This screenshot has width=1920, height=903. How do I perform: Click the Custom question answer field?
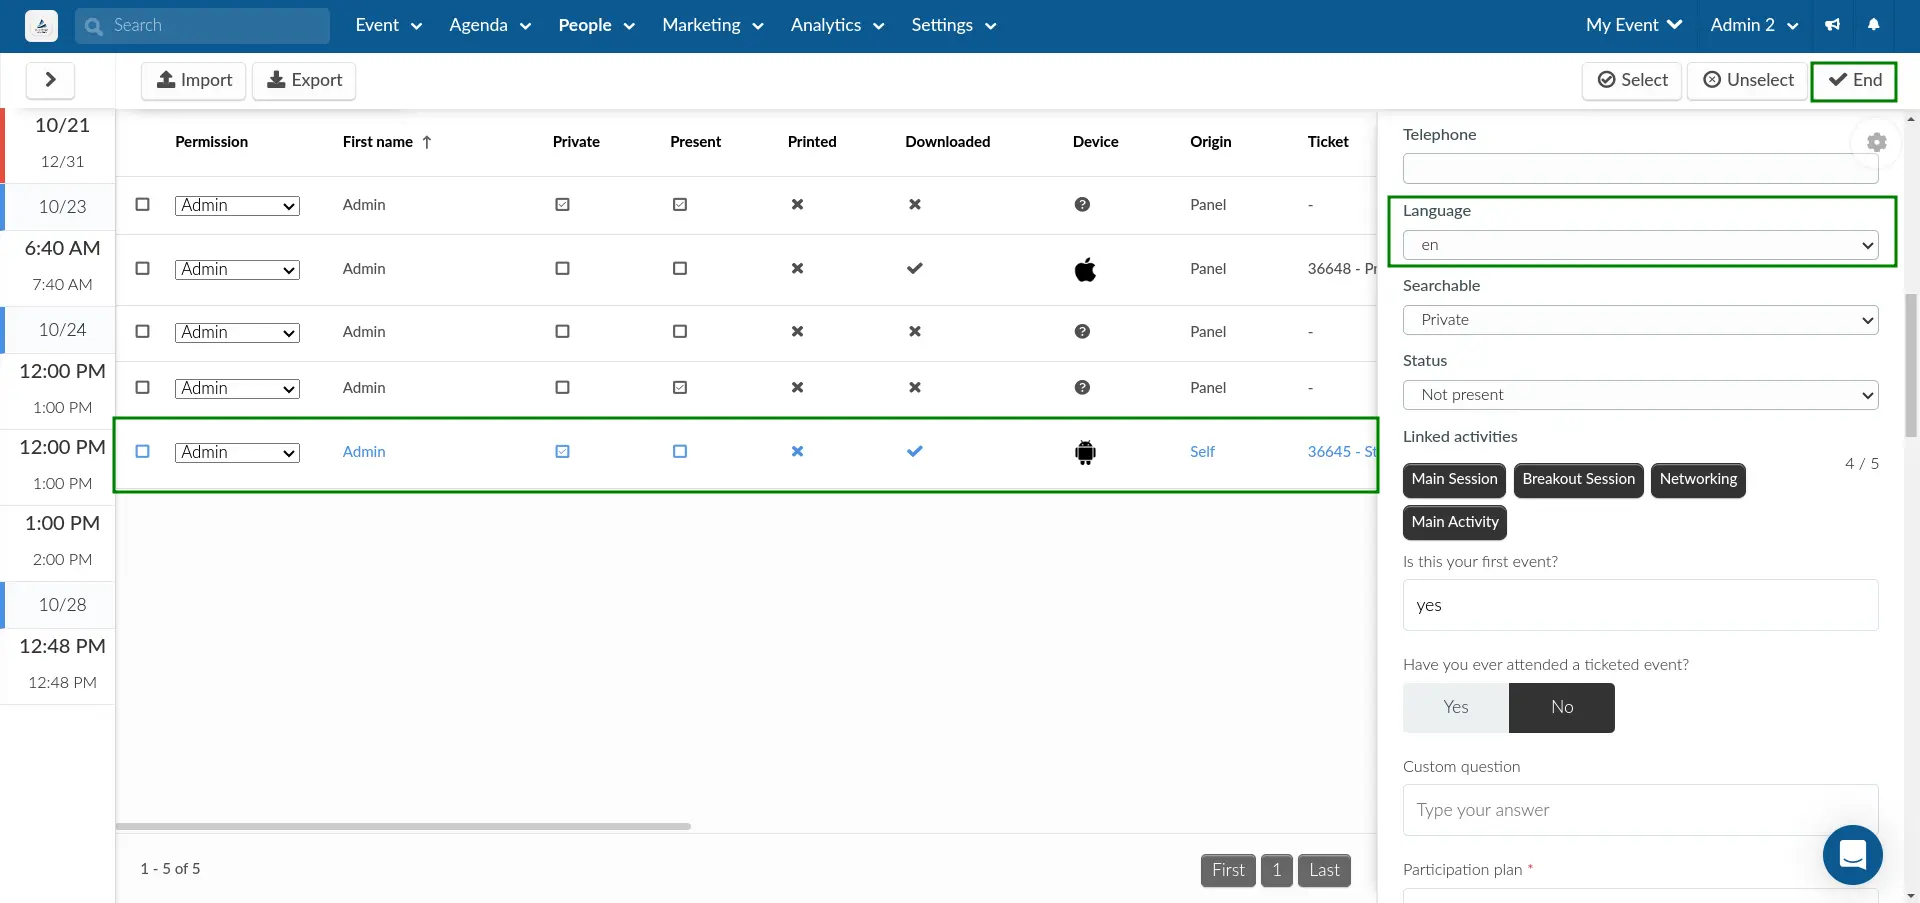1640,810
